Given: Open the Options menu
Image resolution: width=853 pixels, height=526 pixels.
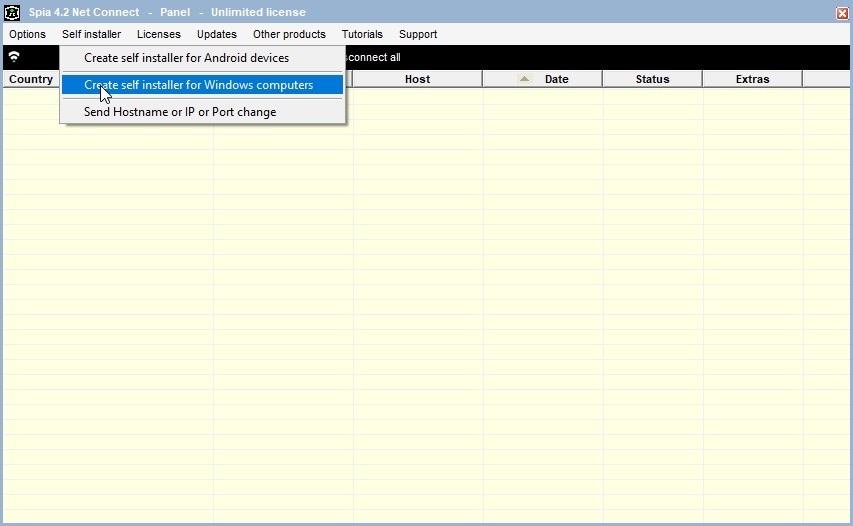Looking at the screenshot, I should coord(27,34).
